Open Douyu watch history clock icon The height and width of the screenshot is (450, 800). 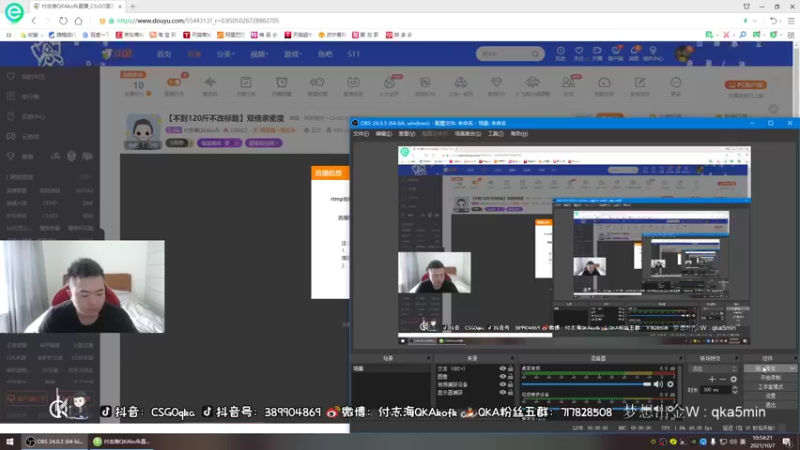click(561, 51)
